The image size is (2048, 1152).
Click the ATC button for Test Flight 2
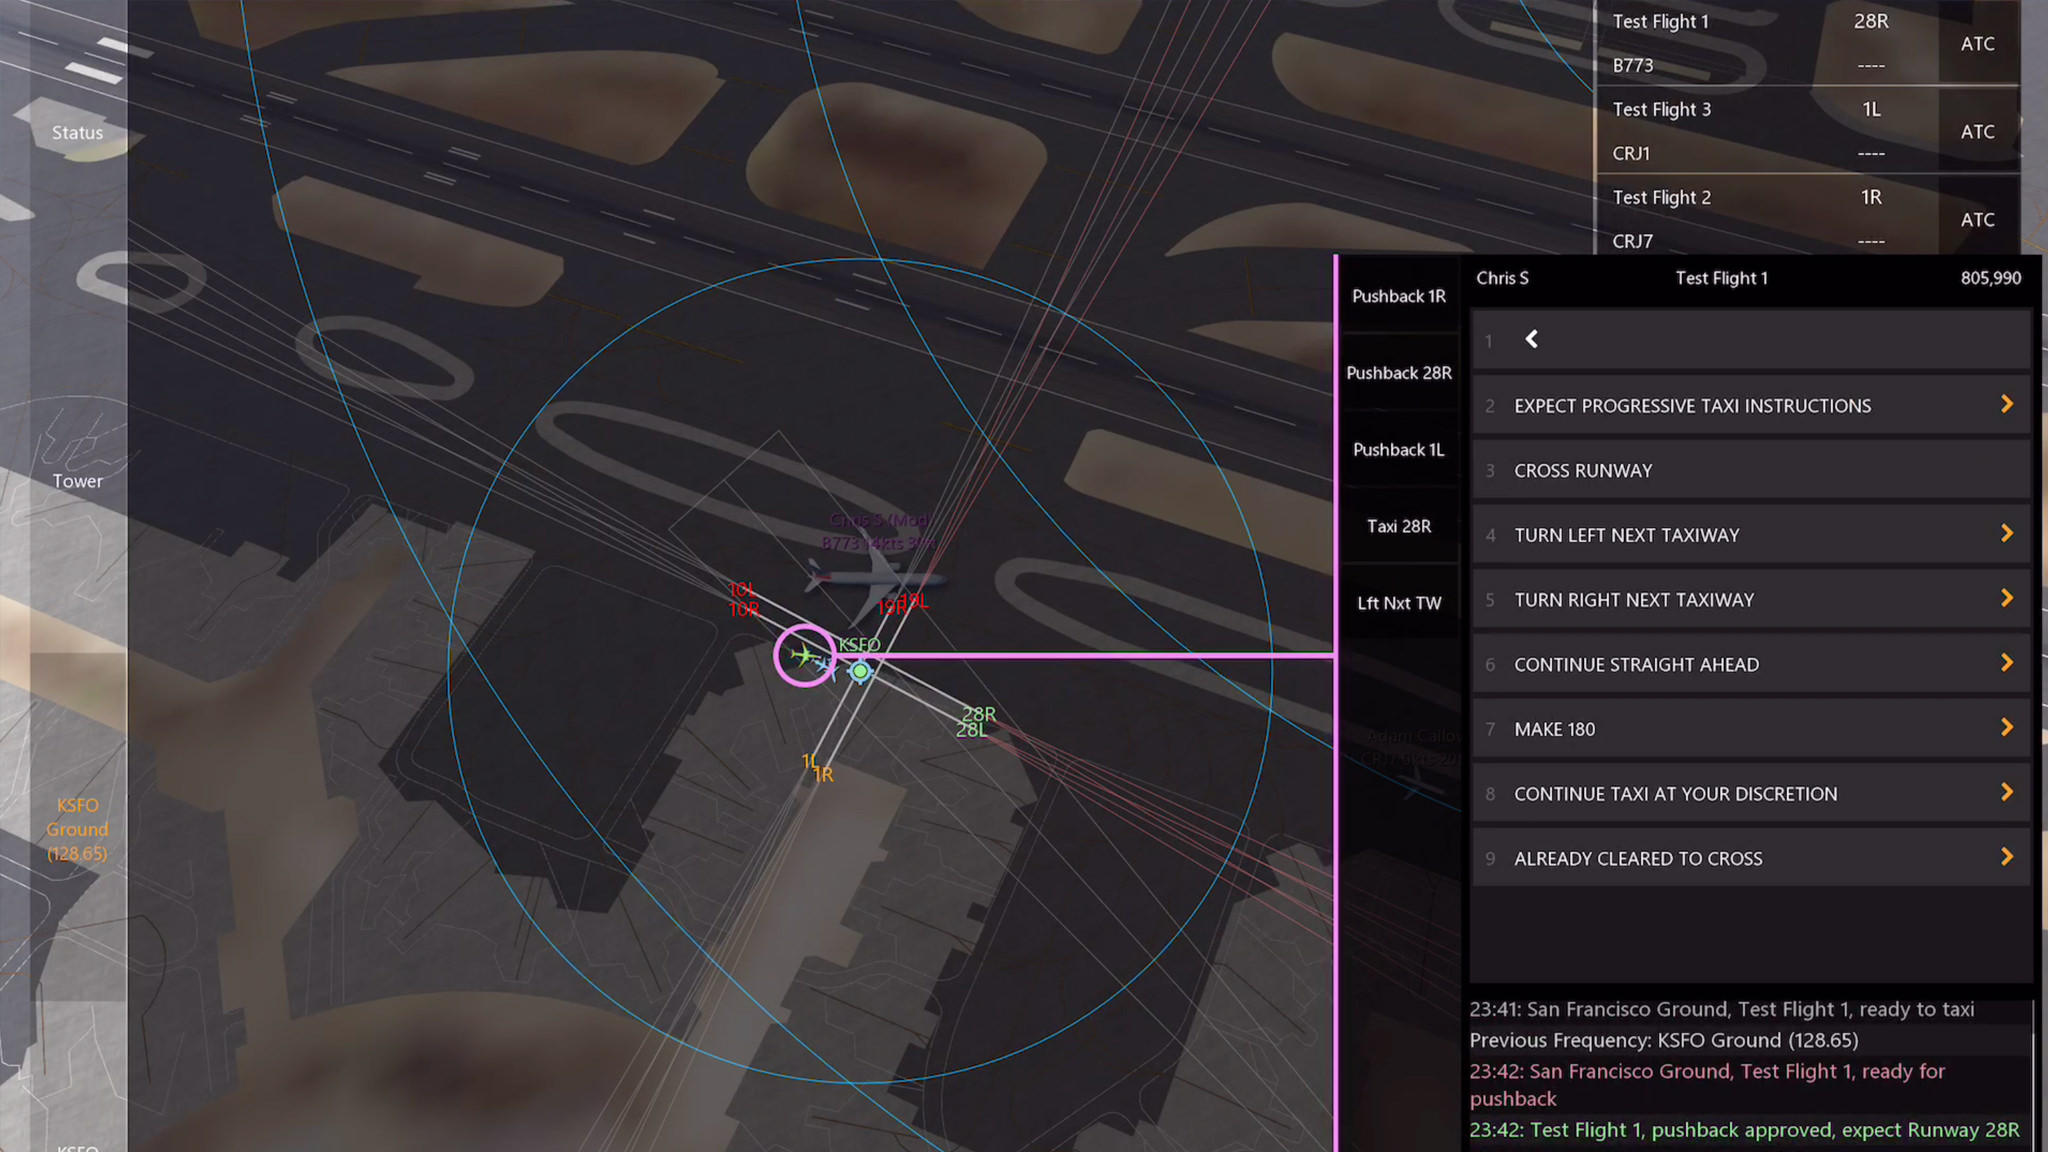click(x=1977, y=220)
